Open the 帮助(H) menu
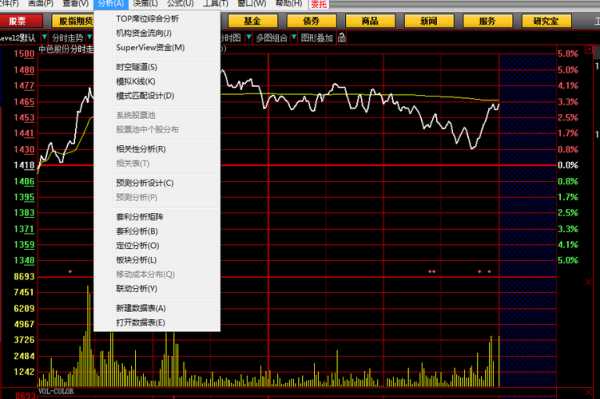Viewport: 600px width, 399px height. click(x=289, y=4)
